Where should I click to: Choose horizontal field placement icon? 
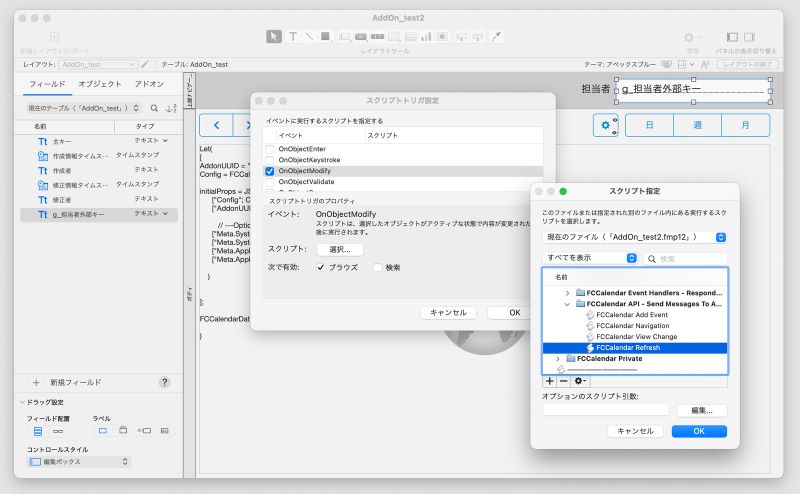point(58,431)
